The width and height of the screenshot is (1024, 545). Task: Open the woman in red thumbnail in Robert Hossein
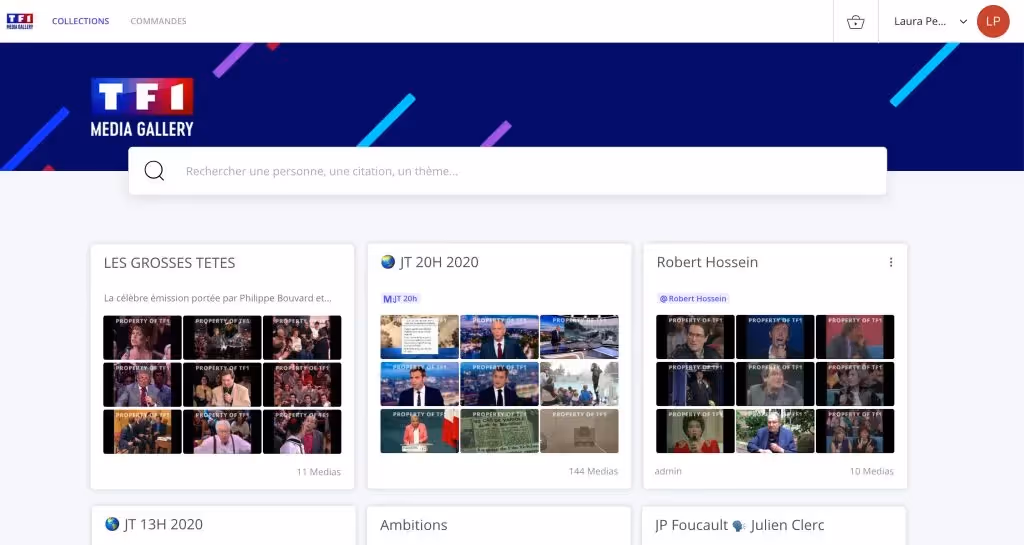click(695, 431)
